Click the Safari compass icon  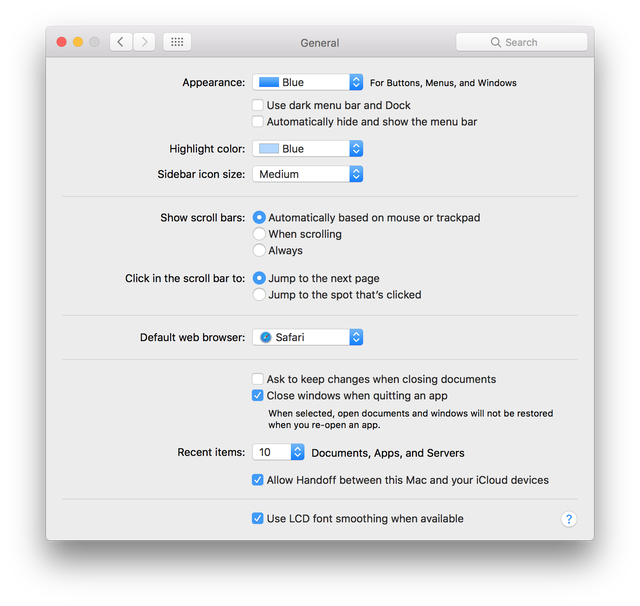[x=266, y=338]
